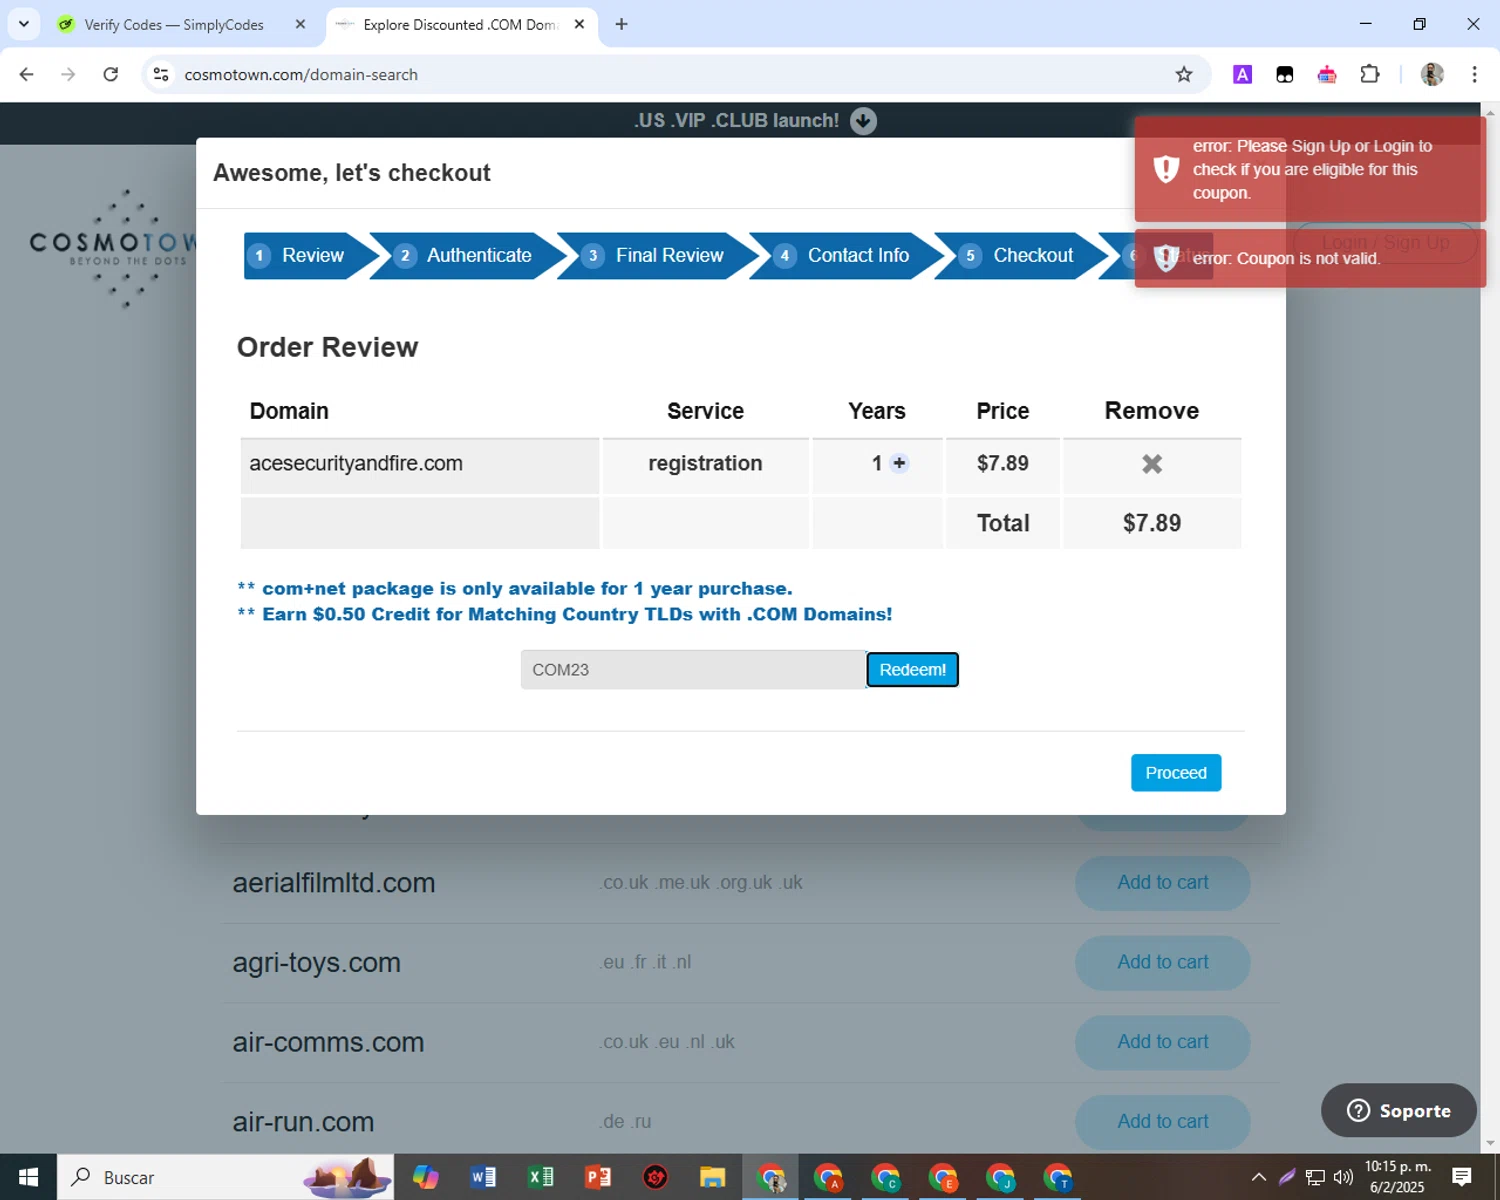Image resolution: width=1500 pixels, height=1200 pixels.
Task: Switch to the Chrome profile J window
Action: coord(1000,1177)
